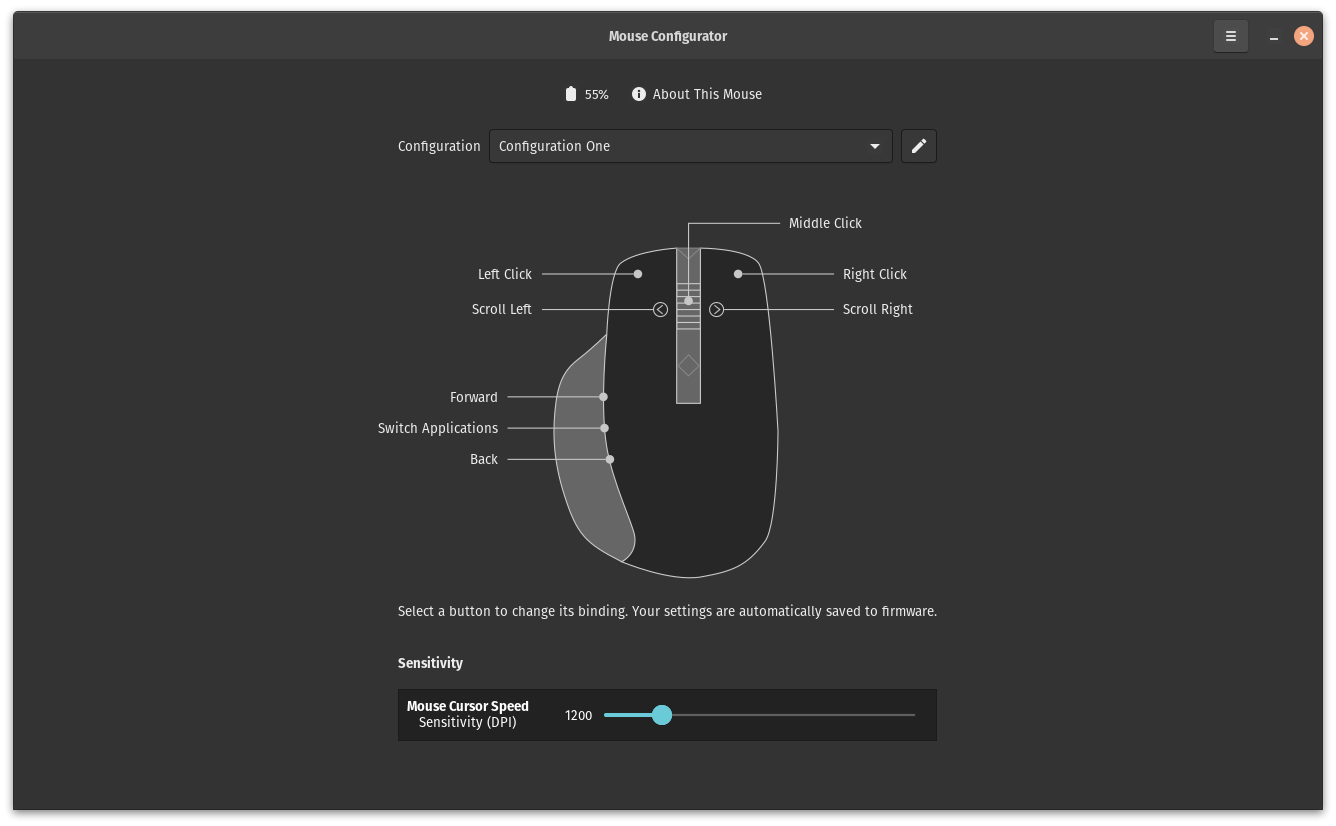Click the Left Click button dot on the mouse
Image resolution: width=1336 pixels, height=826 pixels.
pyautogui.click(x=638, y=274)
